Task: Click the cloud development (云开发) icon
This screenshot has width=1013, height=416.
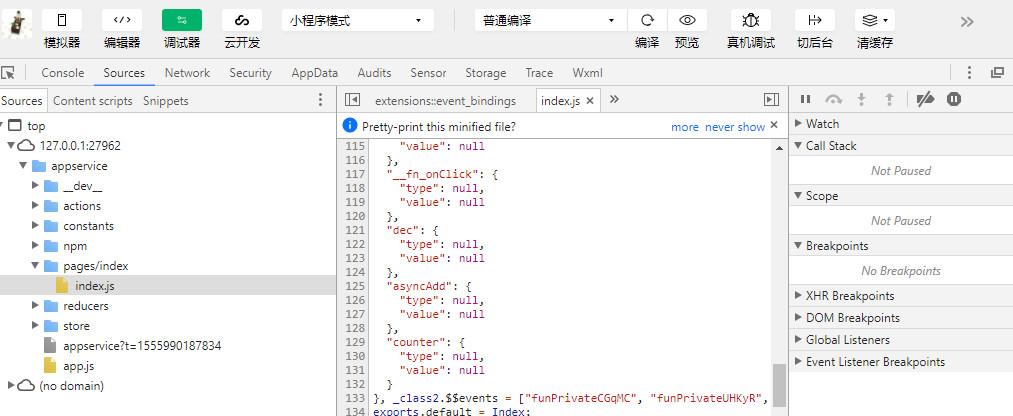Action: 241,20
